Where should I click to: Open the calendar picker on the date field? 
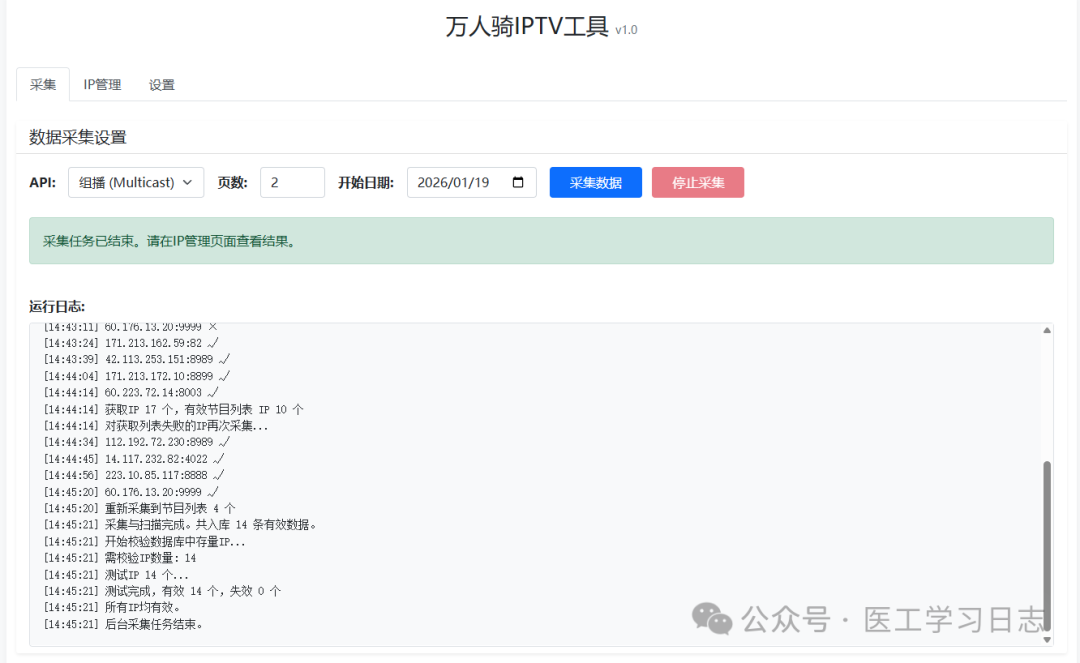517,181
